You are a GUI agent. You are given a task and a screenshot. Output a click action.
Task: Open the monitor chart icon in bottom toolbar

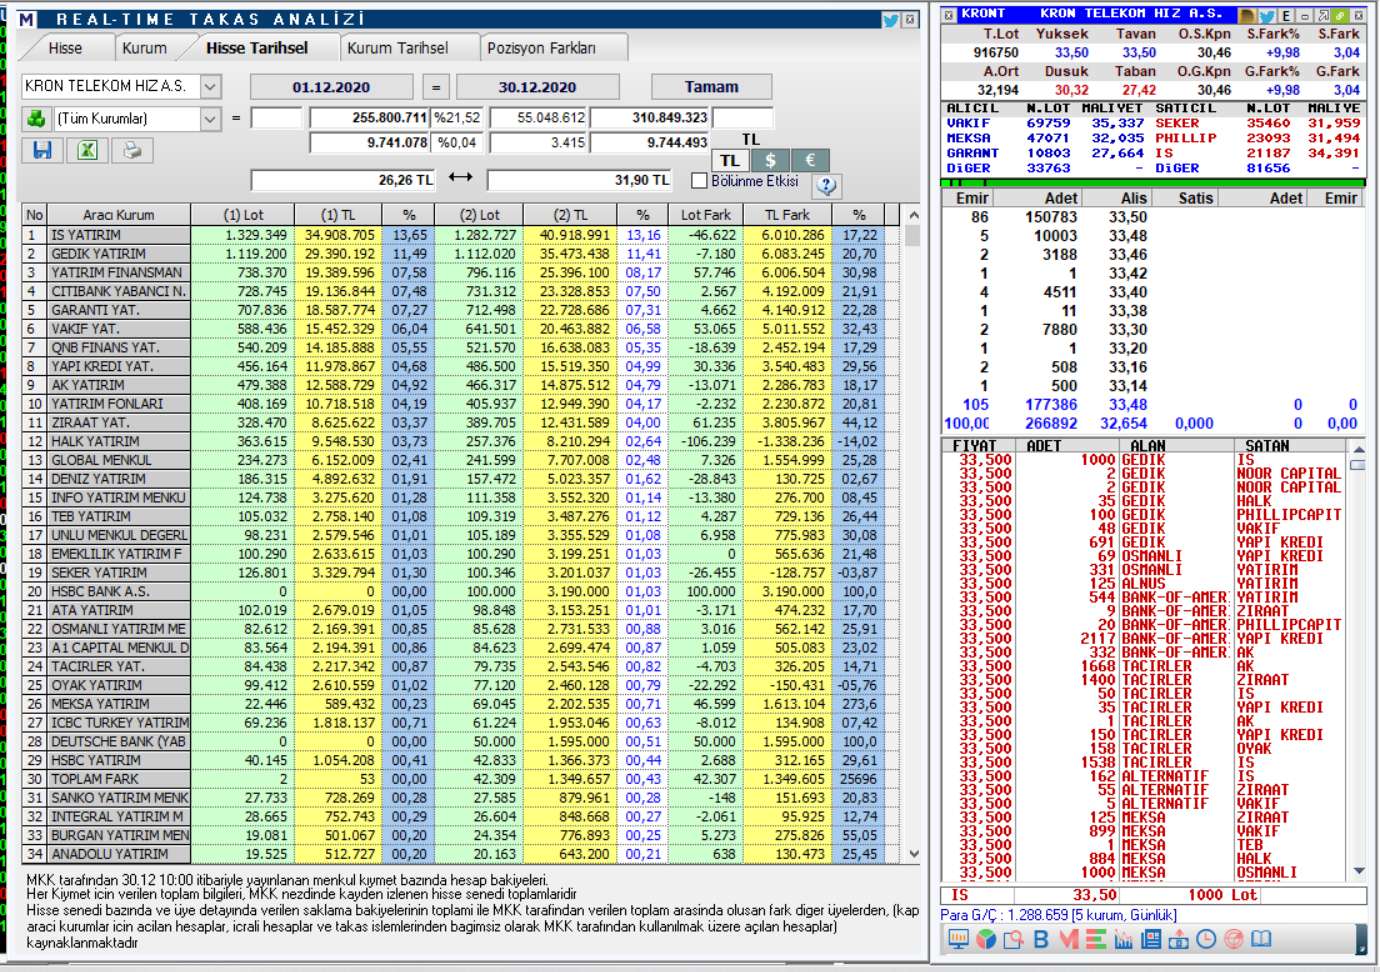pyautogui.click(x=958, y=939)
